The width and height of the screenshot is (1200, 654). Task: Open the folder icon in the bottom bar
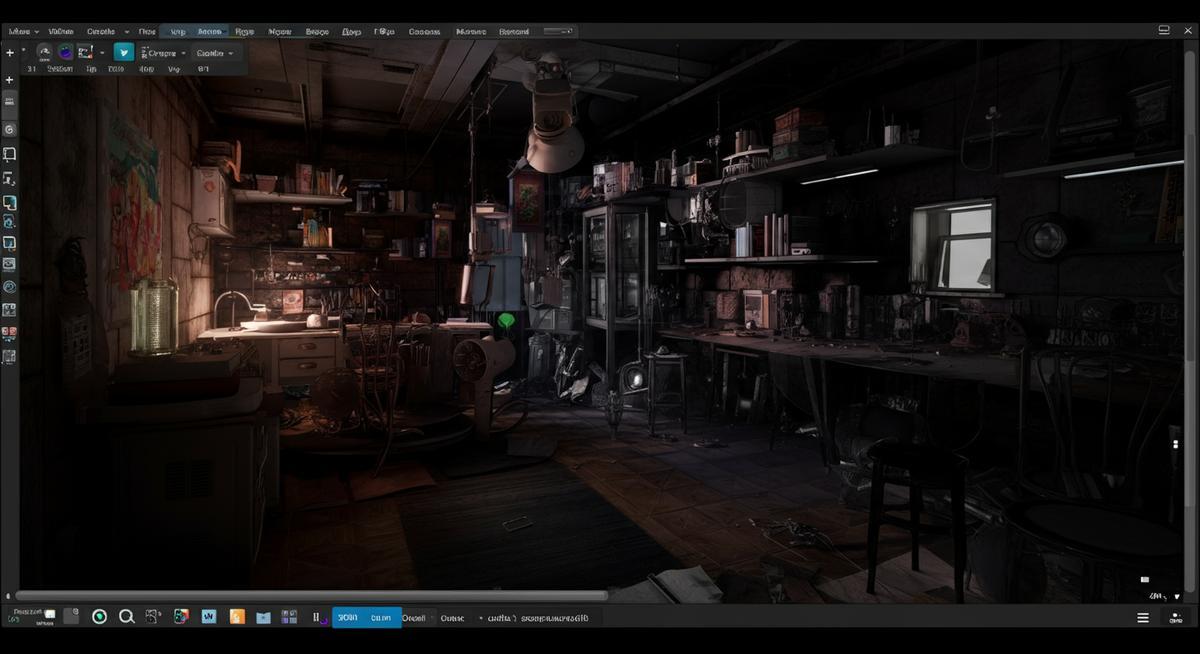pos(263,617)
